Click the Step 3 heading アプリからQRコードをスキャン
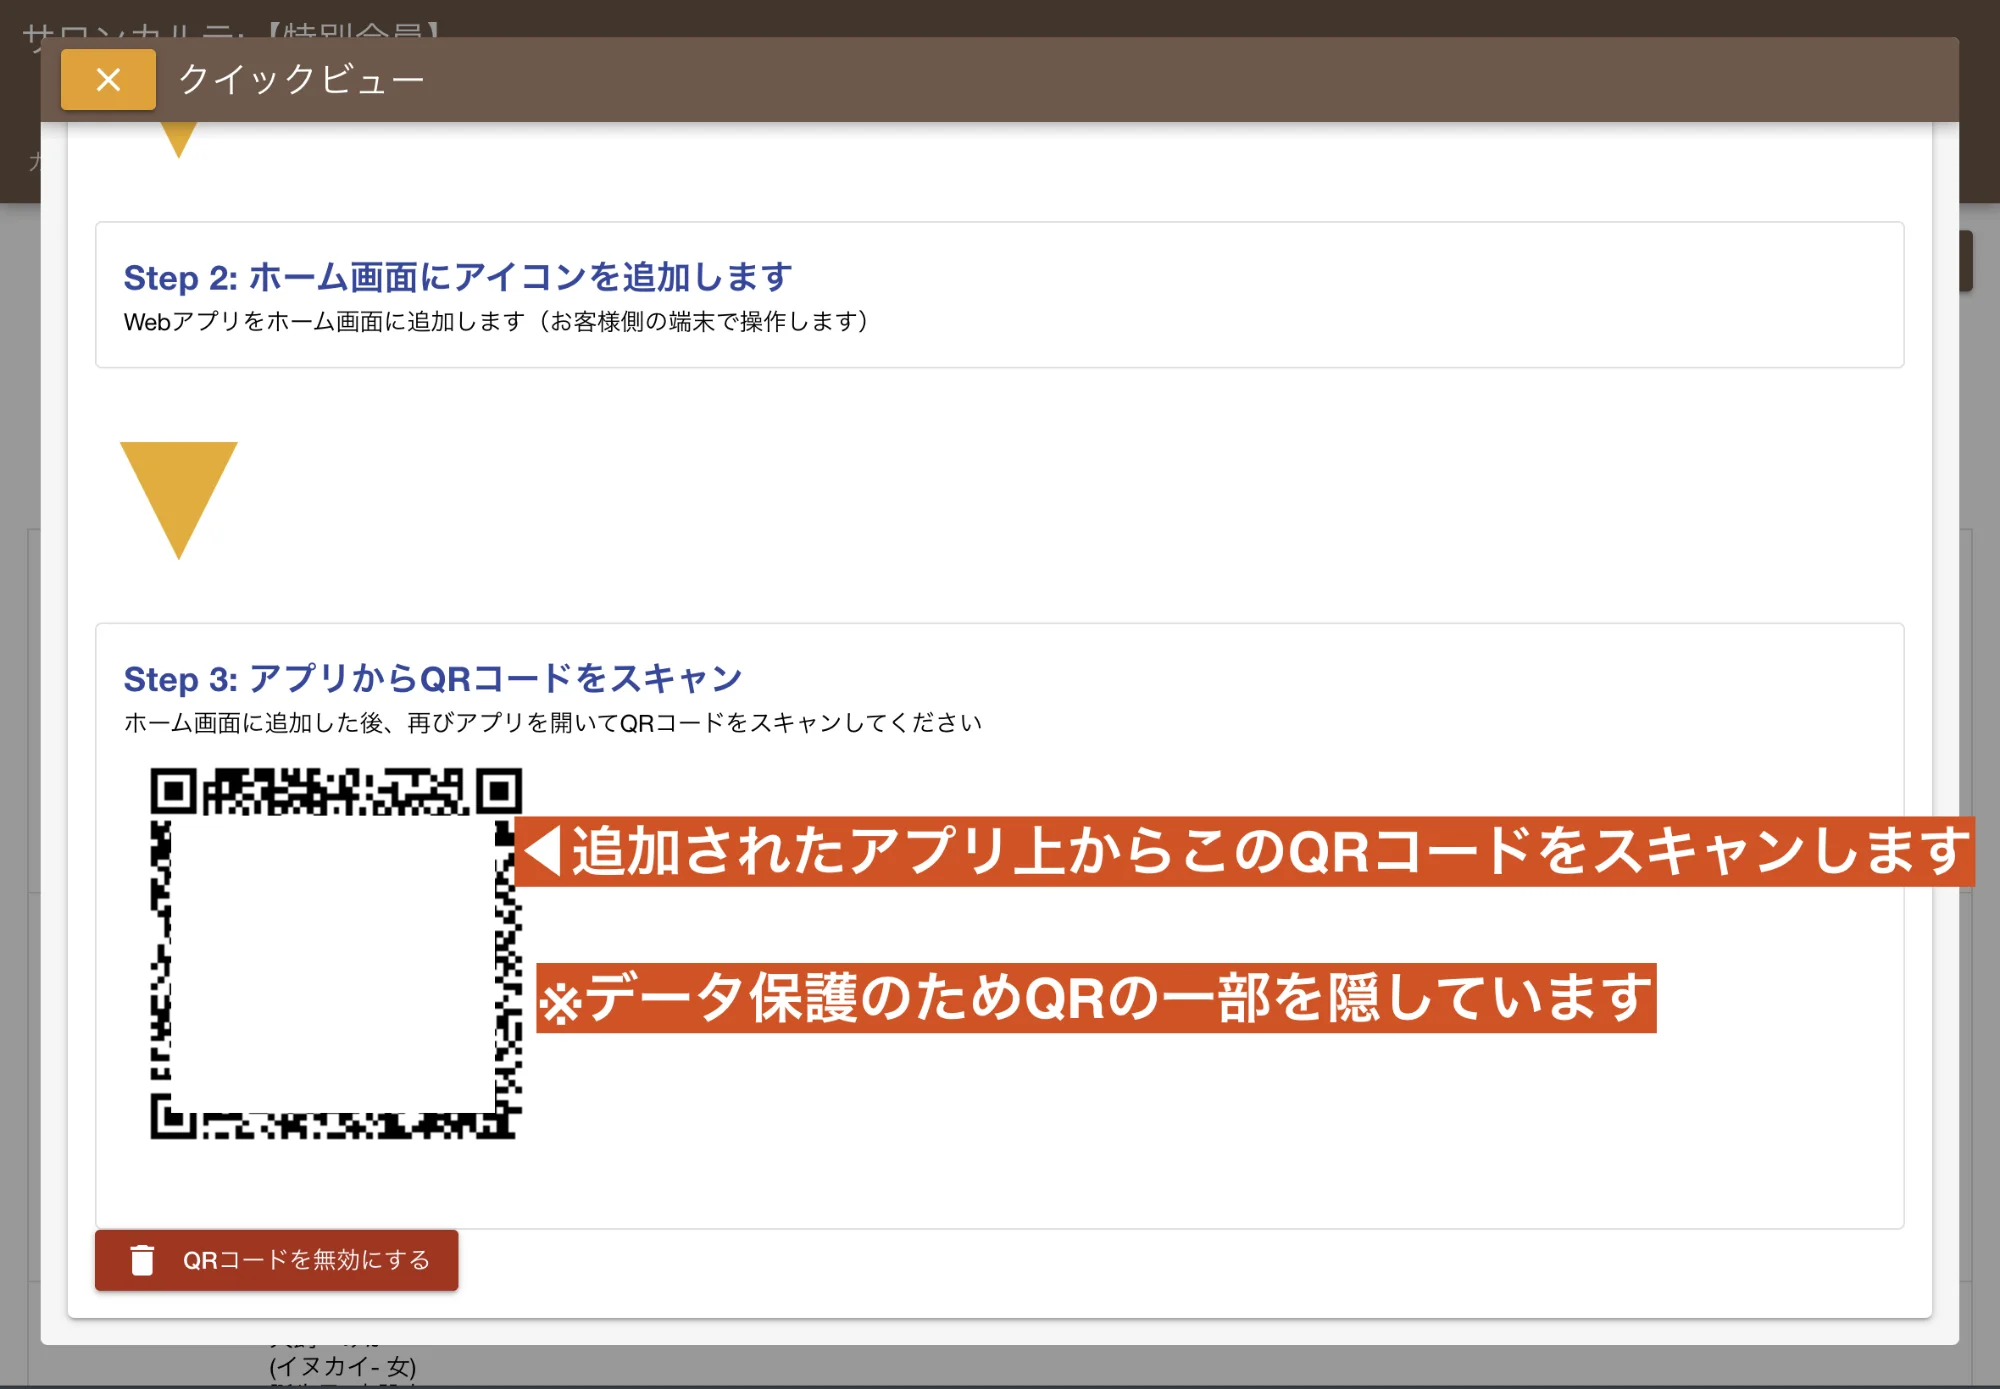Viewport: 2000px width, 1389px height. point(432,678)
